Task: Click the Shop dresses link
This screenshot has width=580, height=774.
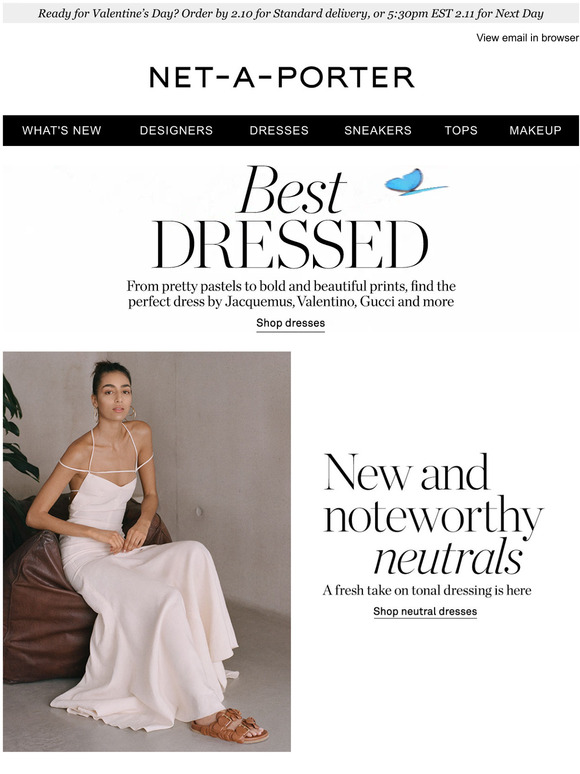Action: (x=290, y=323)
